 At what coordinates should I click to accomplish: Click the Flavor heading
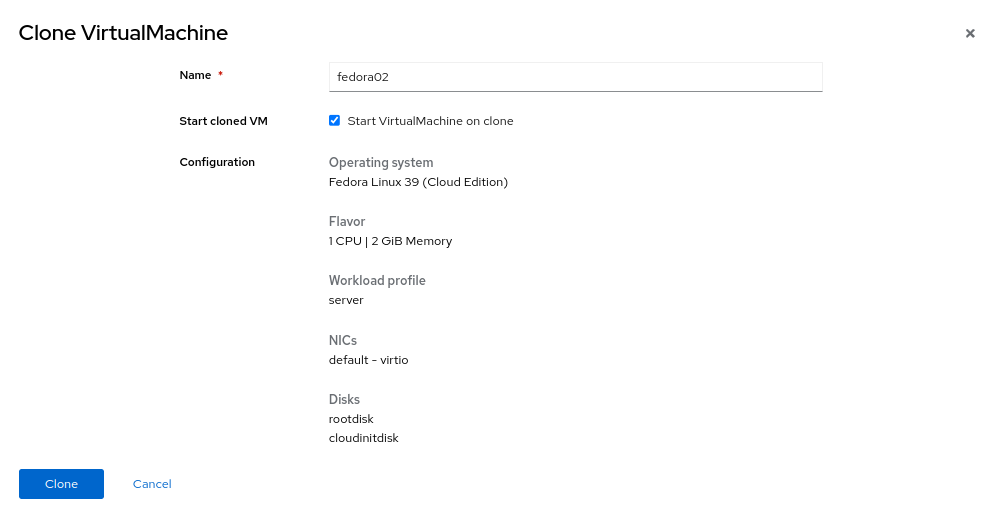tap(347, 221)
